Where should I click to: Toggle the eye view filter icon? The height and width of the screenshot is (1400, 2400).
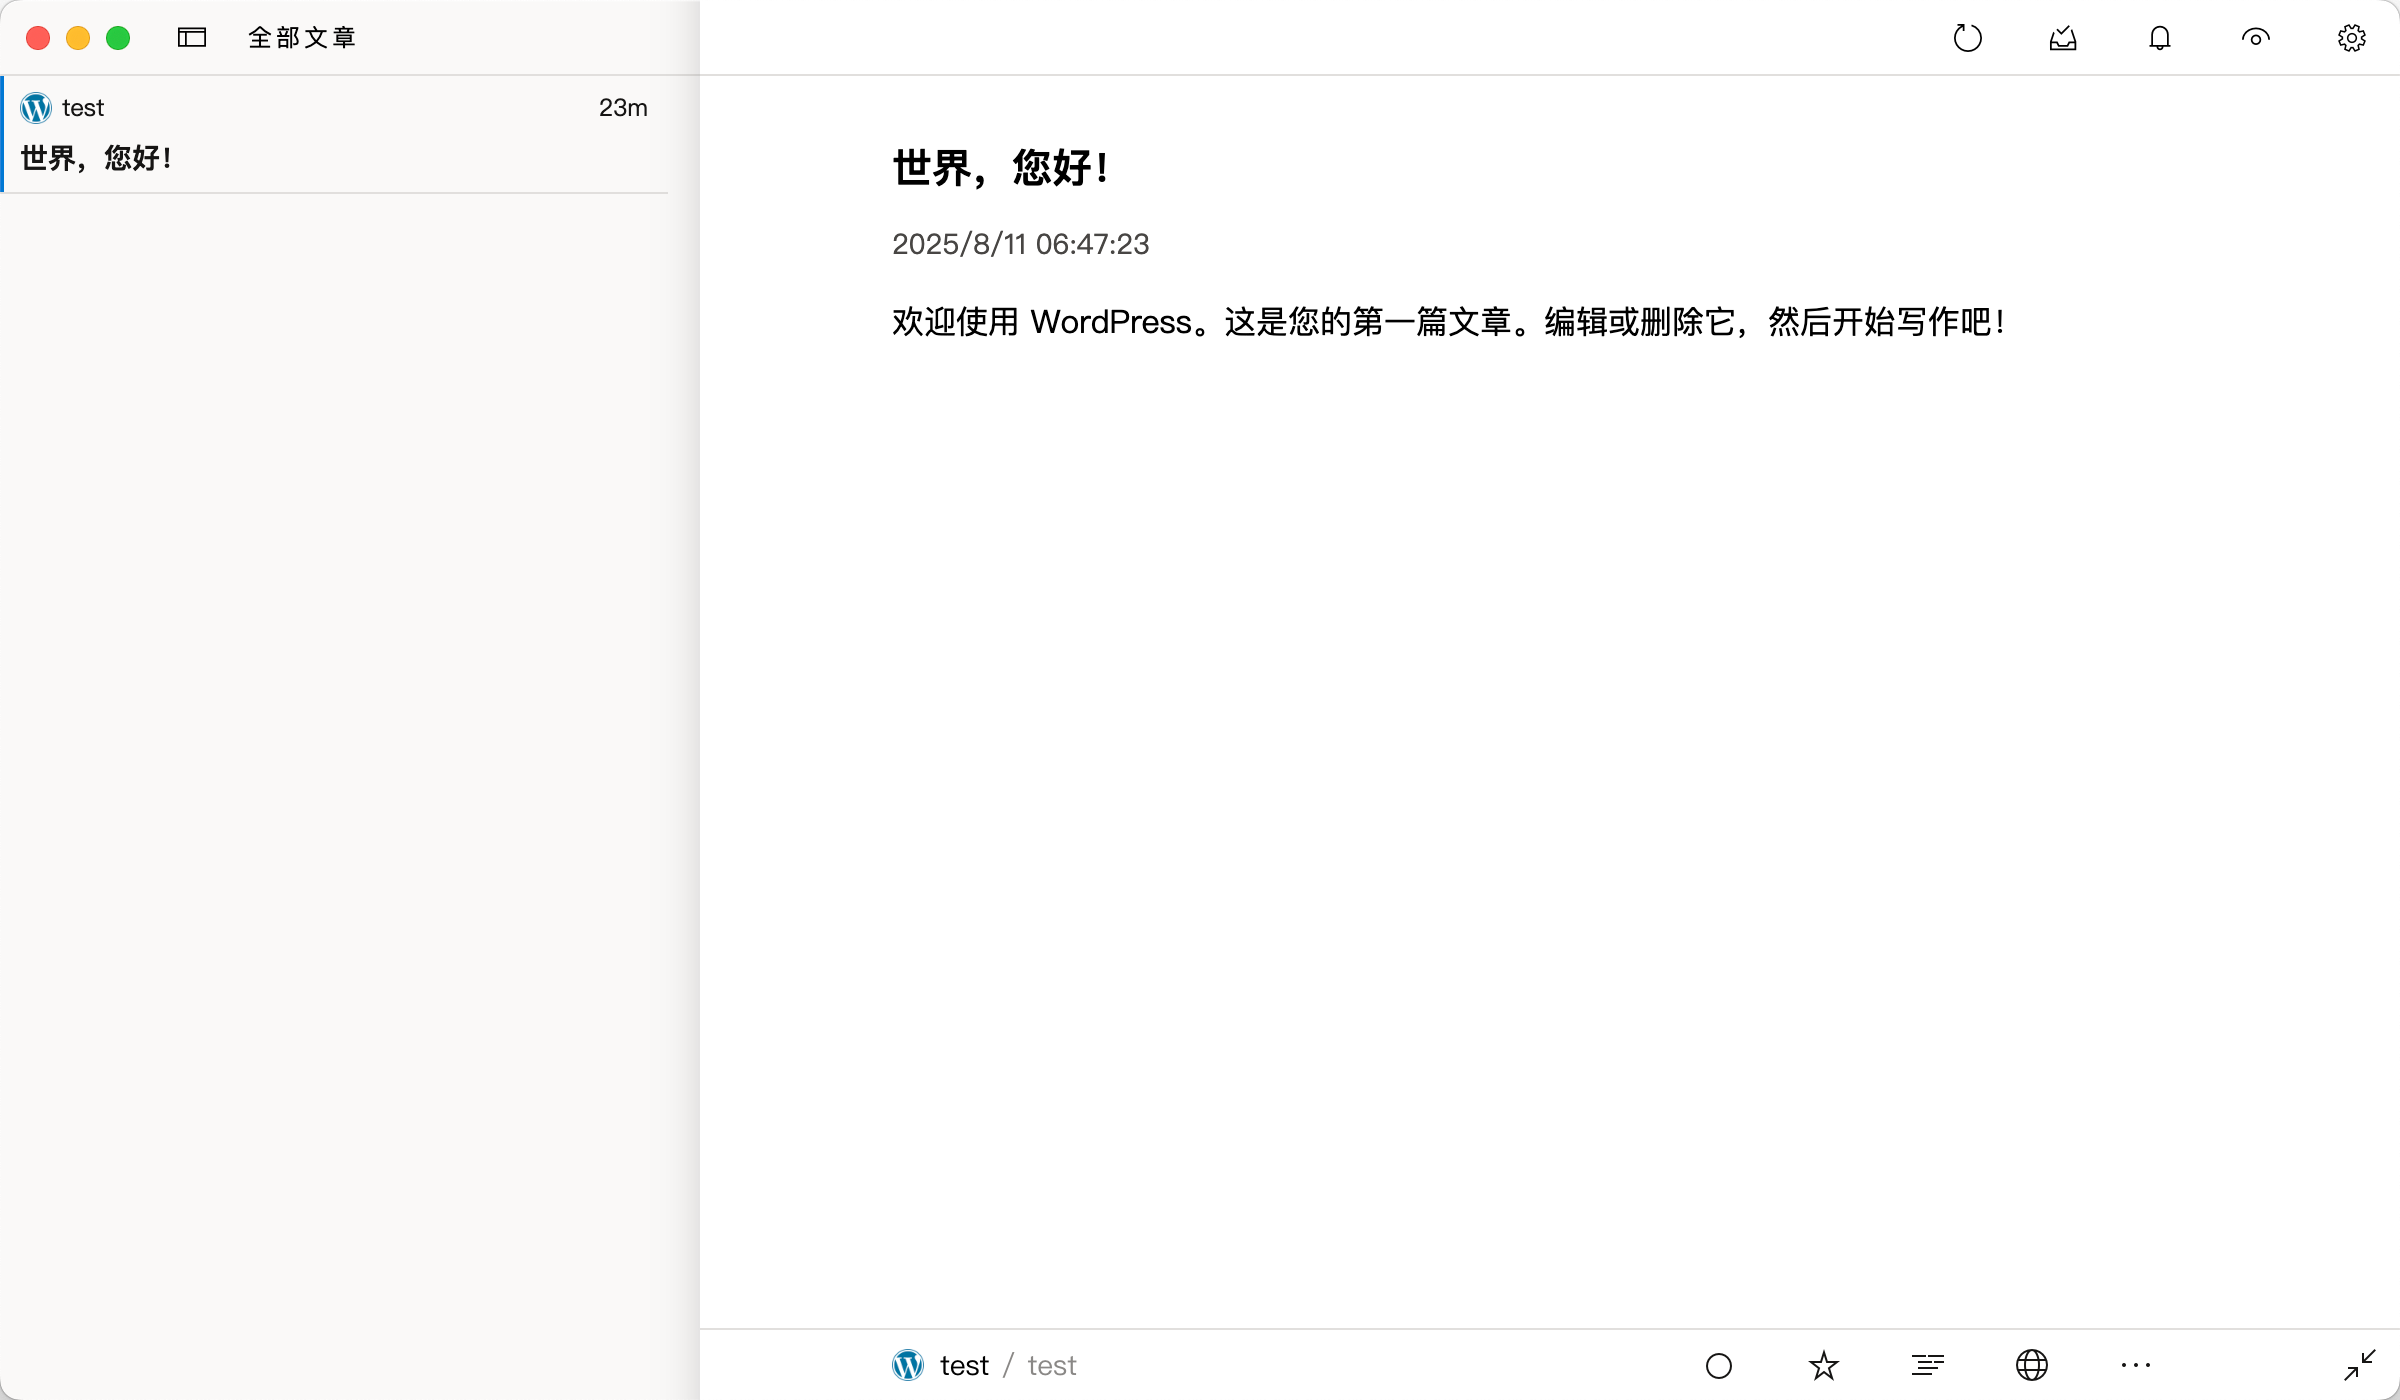[2255, 38]
